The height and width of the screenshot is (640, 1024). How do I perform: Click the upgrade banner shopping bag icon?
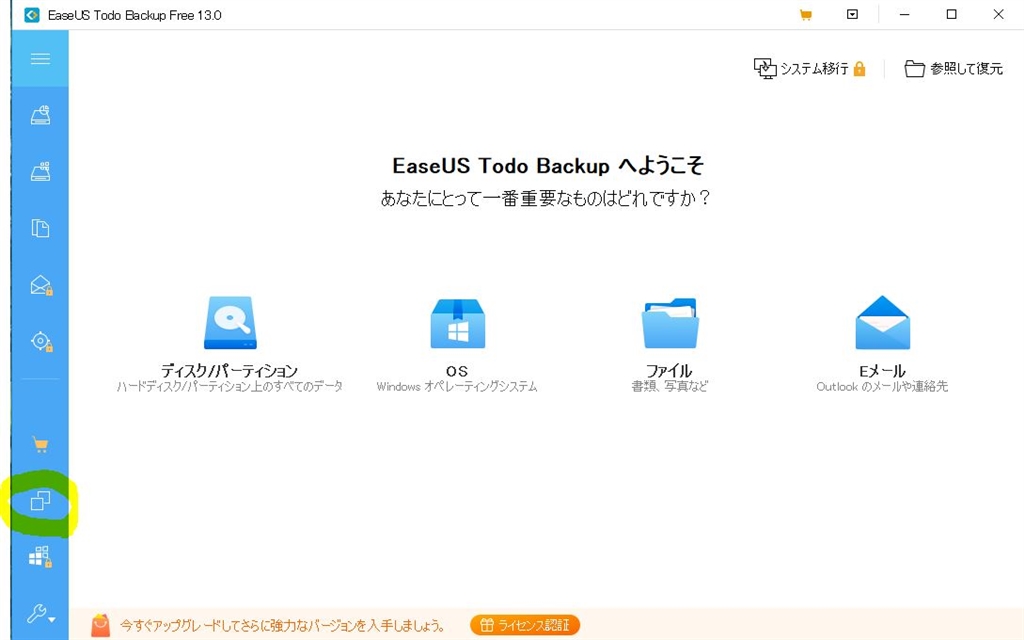101,625
